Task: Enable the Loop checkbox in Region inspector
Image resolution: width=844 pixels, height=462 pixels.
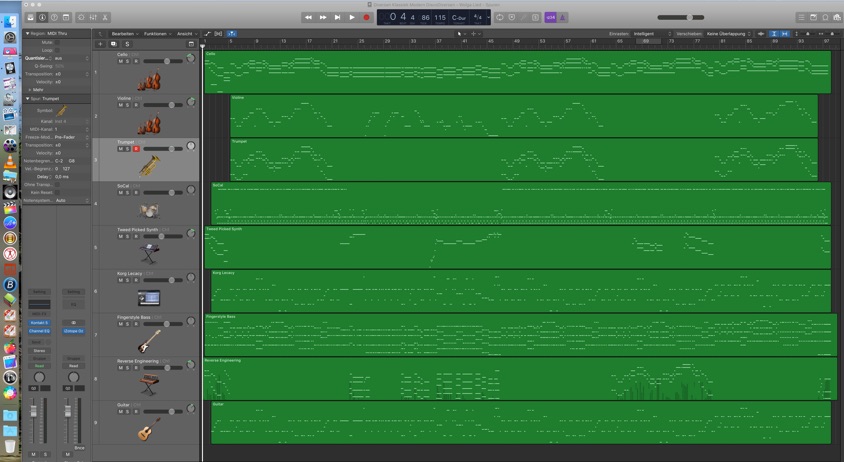Action: (x=58, y=50)
